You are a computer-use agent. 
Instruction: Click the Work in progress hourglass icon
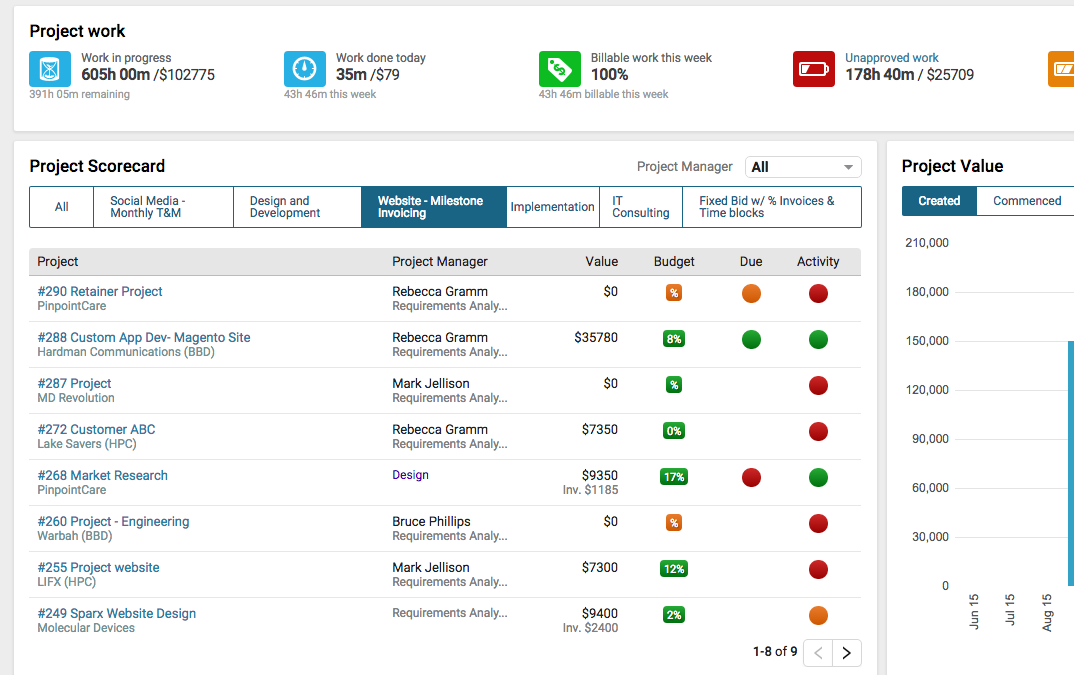(49, 69)
